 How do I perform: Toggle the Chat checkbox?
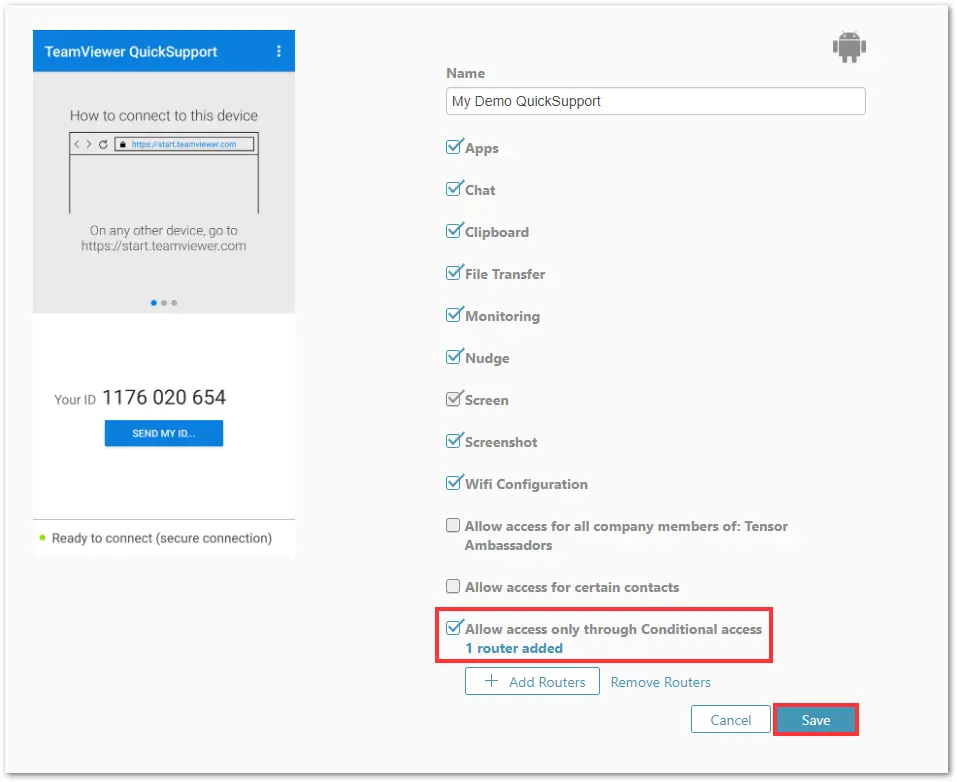[x=453, y=189]
